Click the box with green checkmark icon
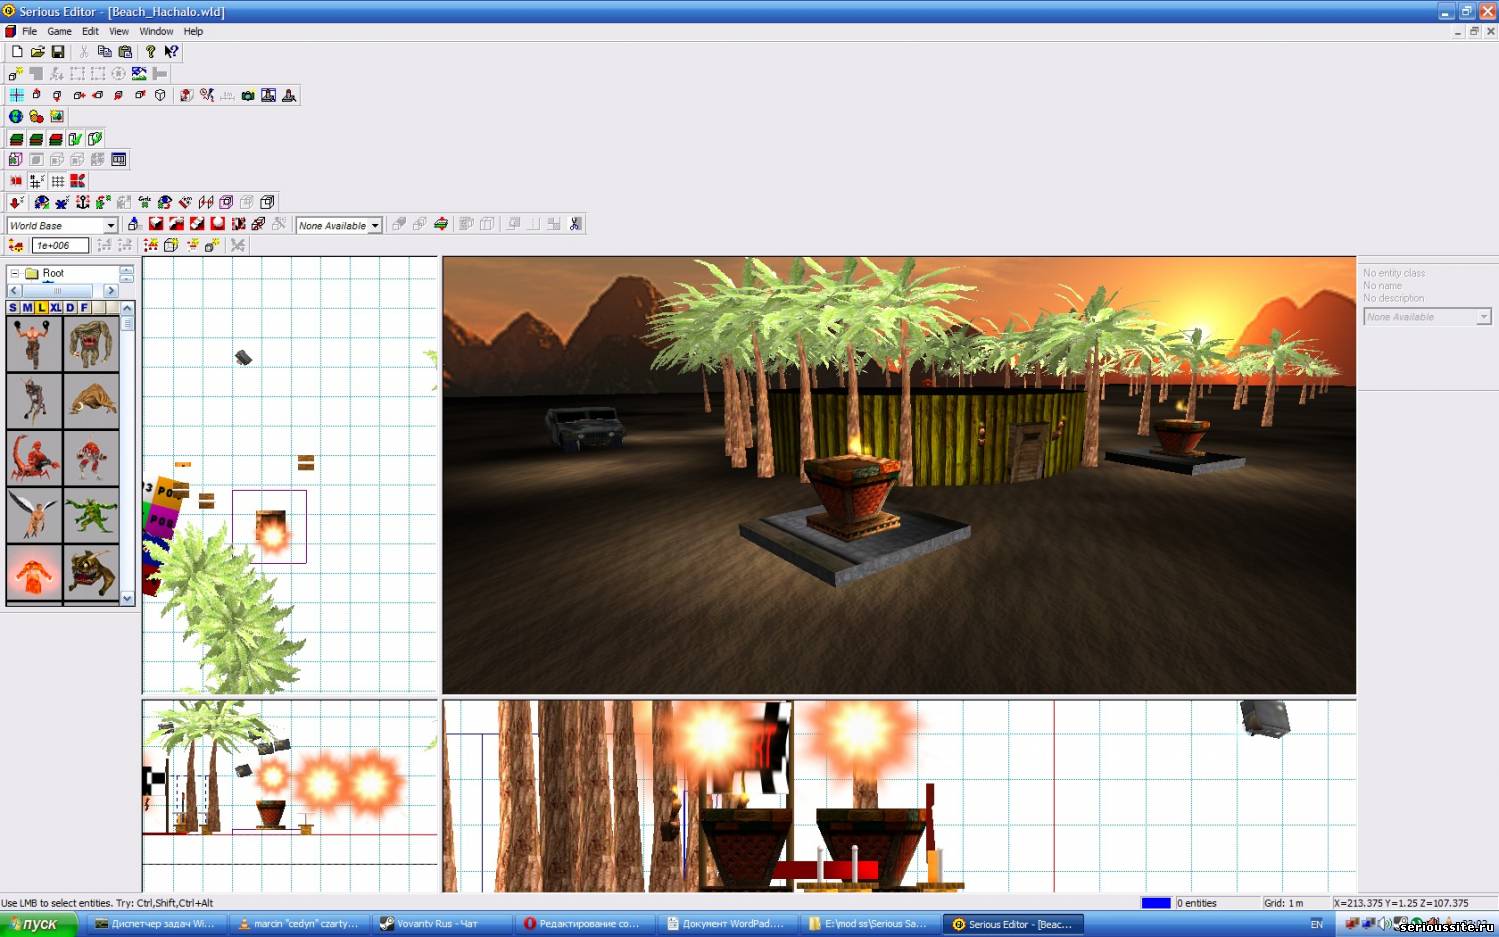Image resolution: width=1499 pixels, height=937 pixels. pos(75,138)
